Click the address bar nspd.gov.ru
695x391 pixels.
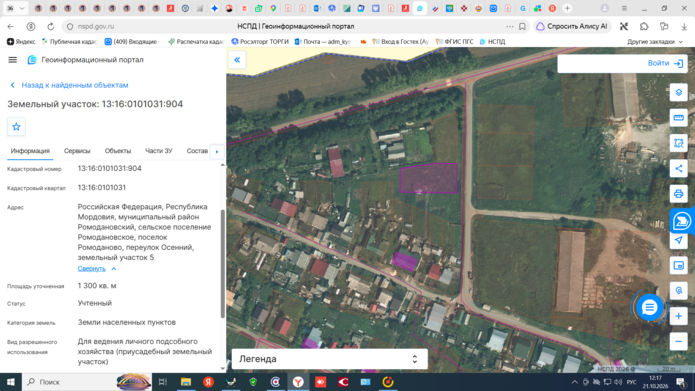coord(96,27)
